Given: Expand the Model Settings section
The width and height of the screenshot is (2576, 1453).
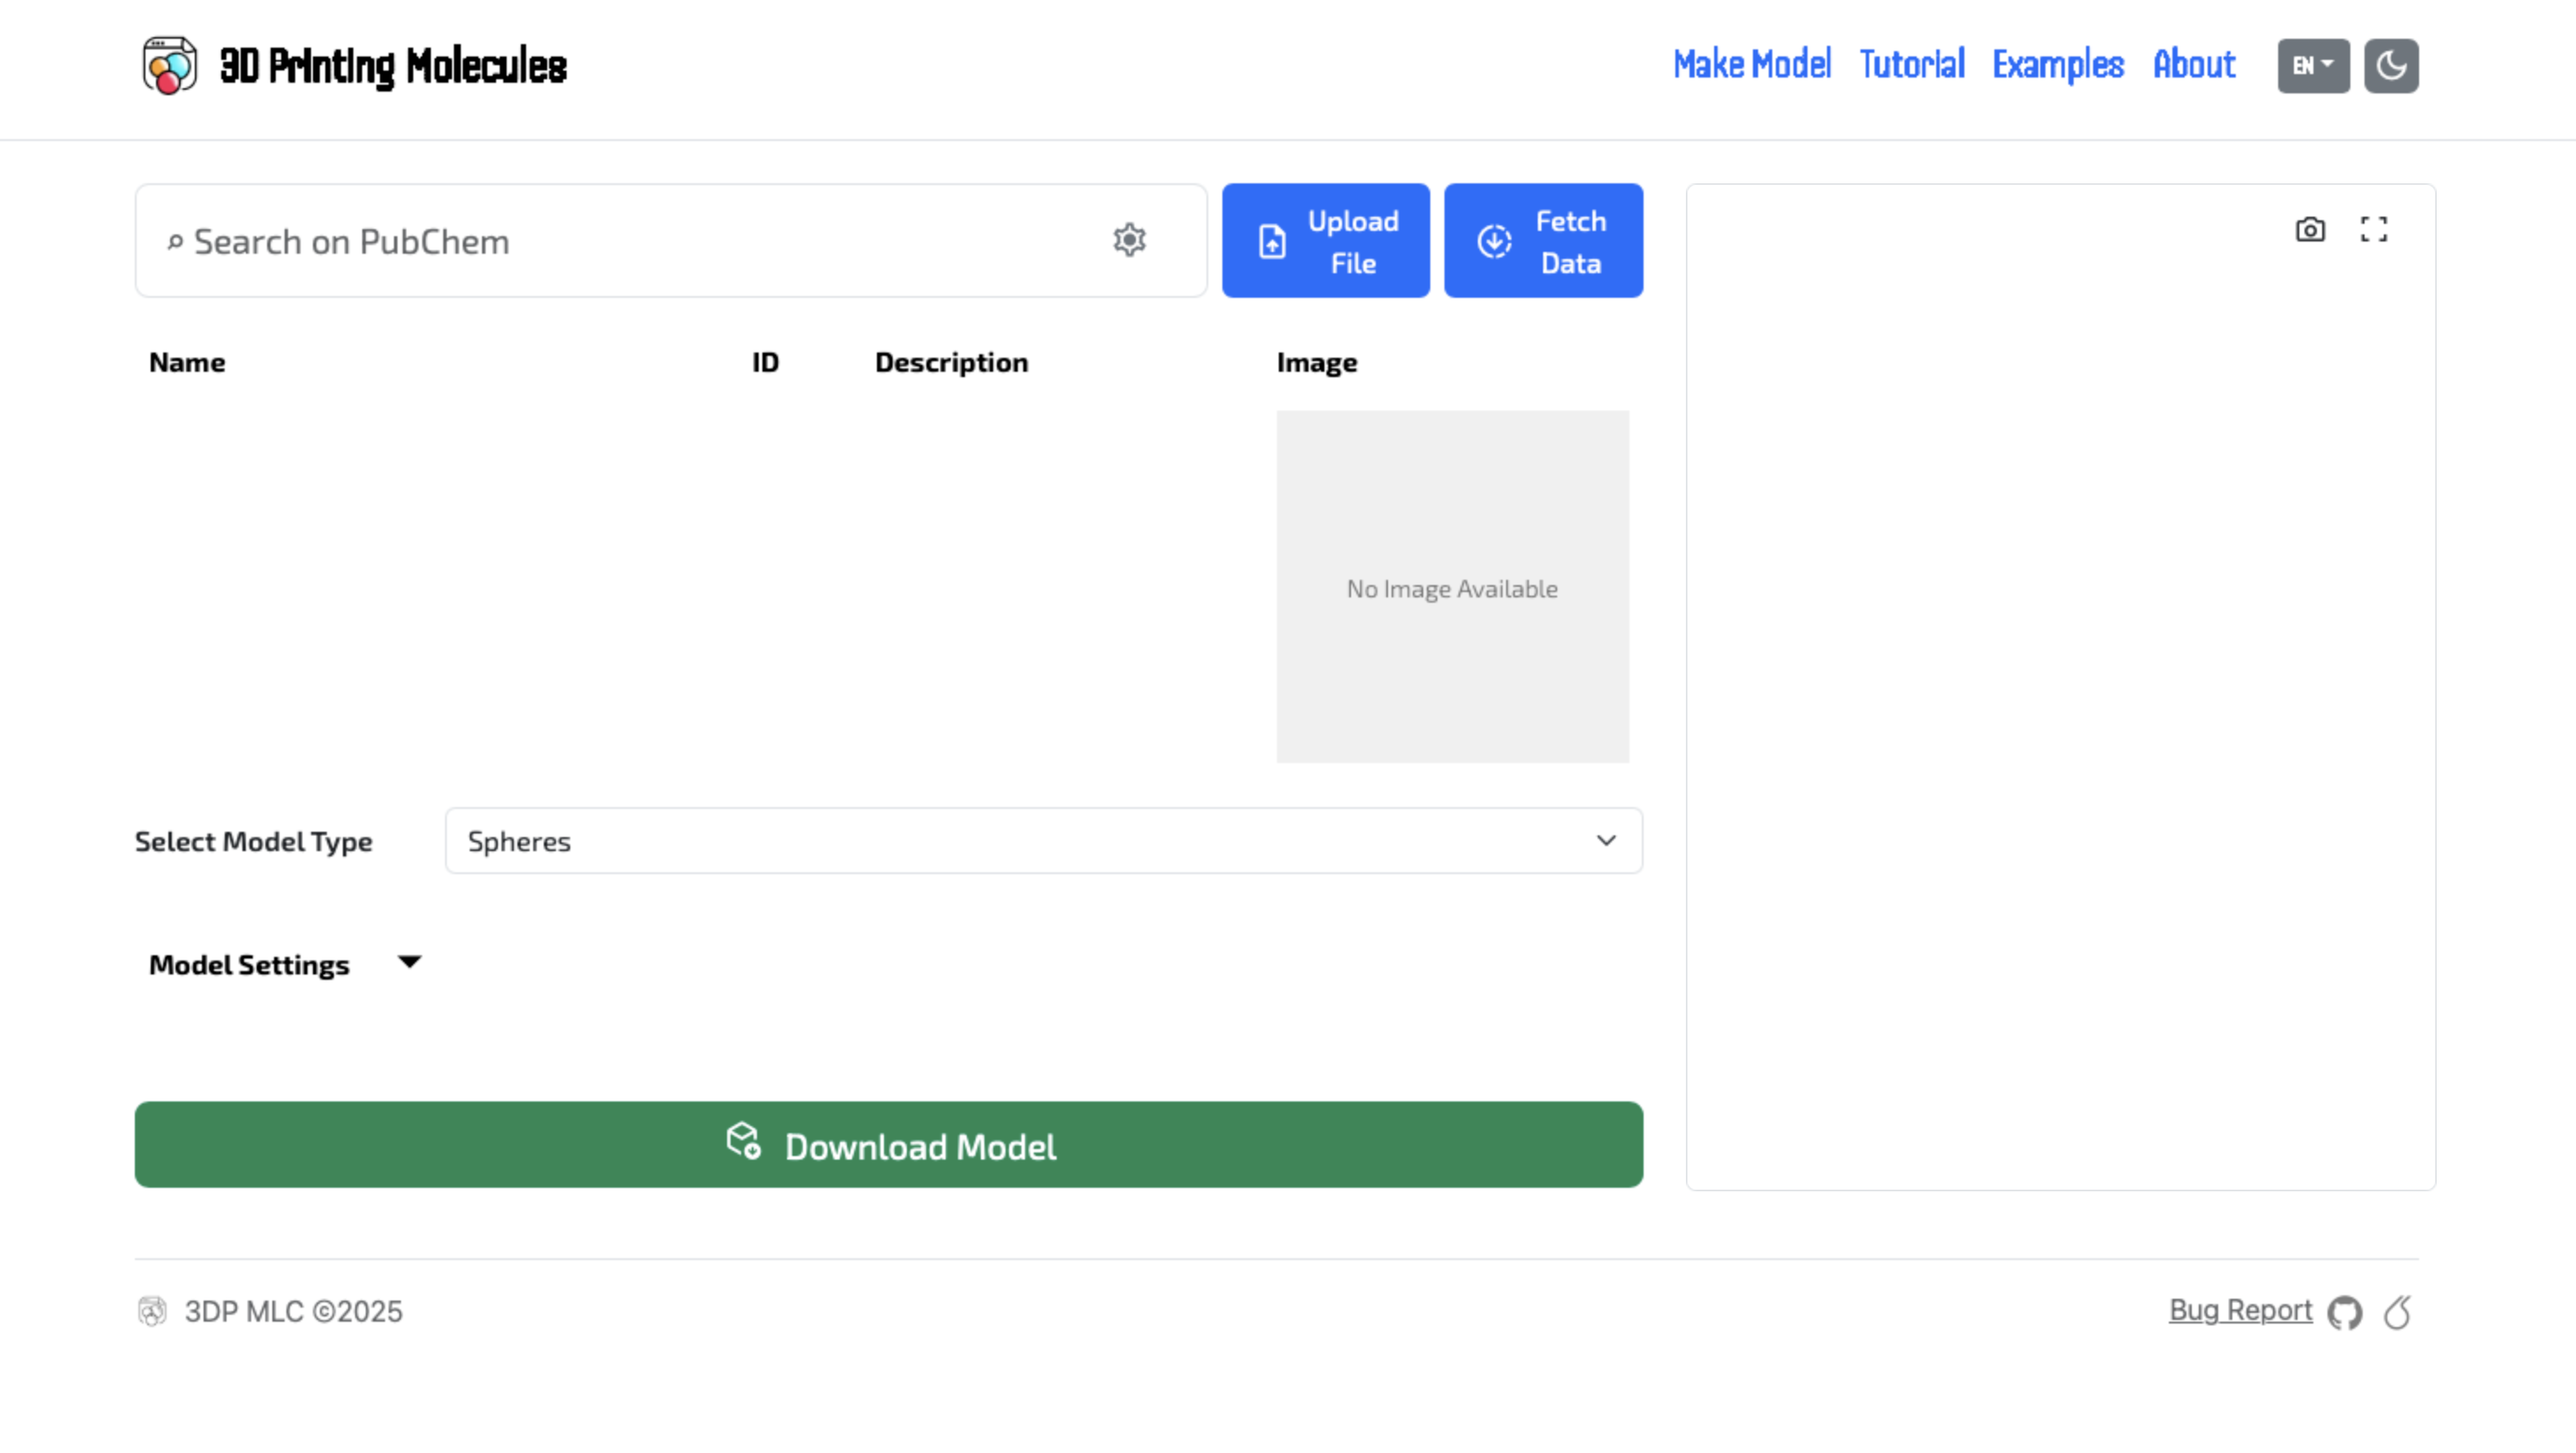Looking at the screenshot, I should click(285, 964).
